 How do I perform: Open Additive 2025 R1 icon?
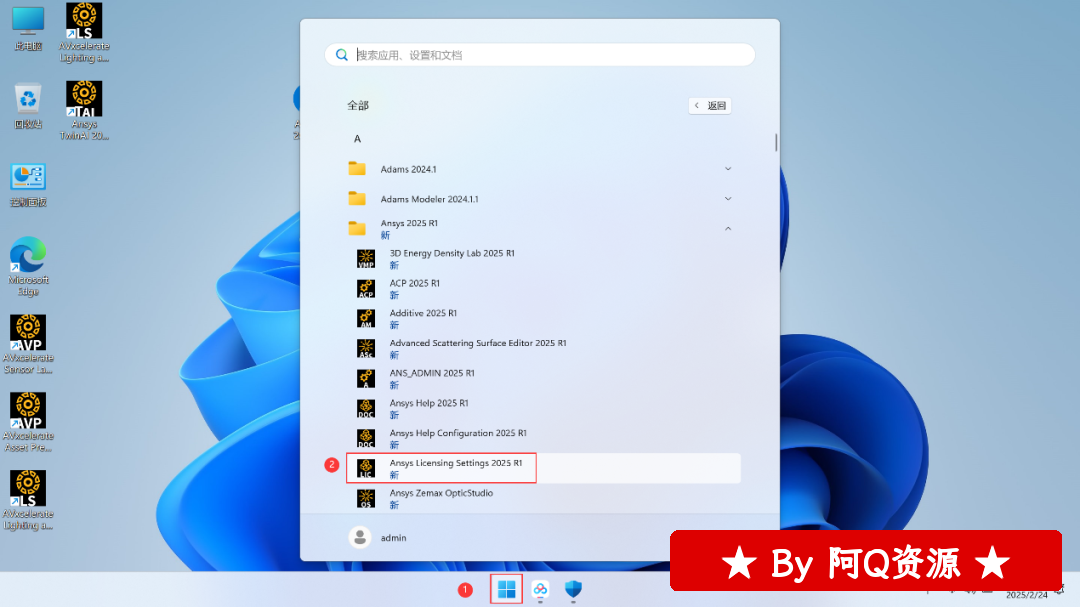[366, 318]
